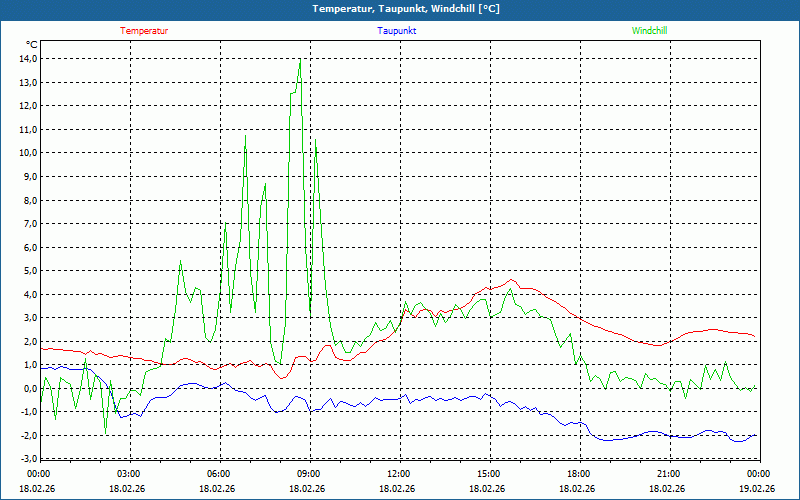The width and height of the screenshot is (800, 500).
Task: Click the 15:00 time axis label
Action: pyautogui.click(x=488, y=474)
